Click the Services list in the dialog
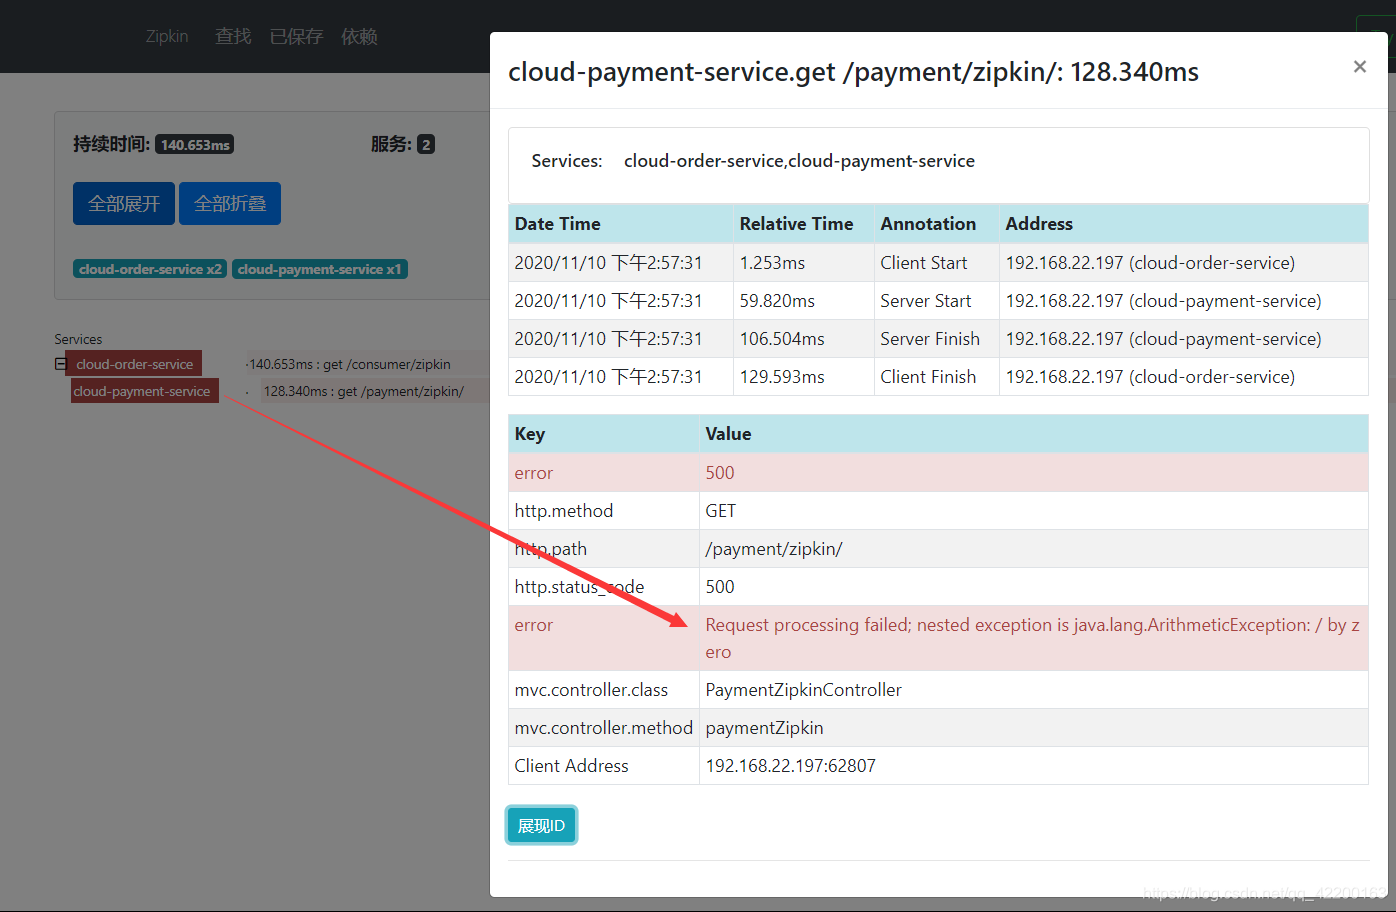This screenshot has width=1396, height=912. (x=799, y=161)
